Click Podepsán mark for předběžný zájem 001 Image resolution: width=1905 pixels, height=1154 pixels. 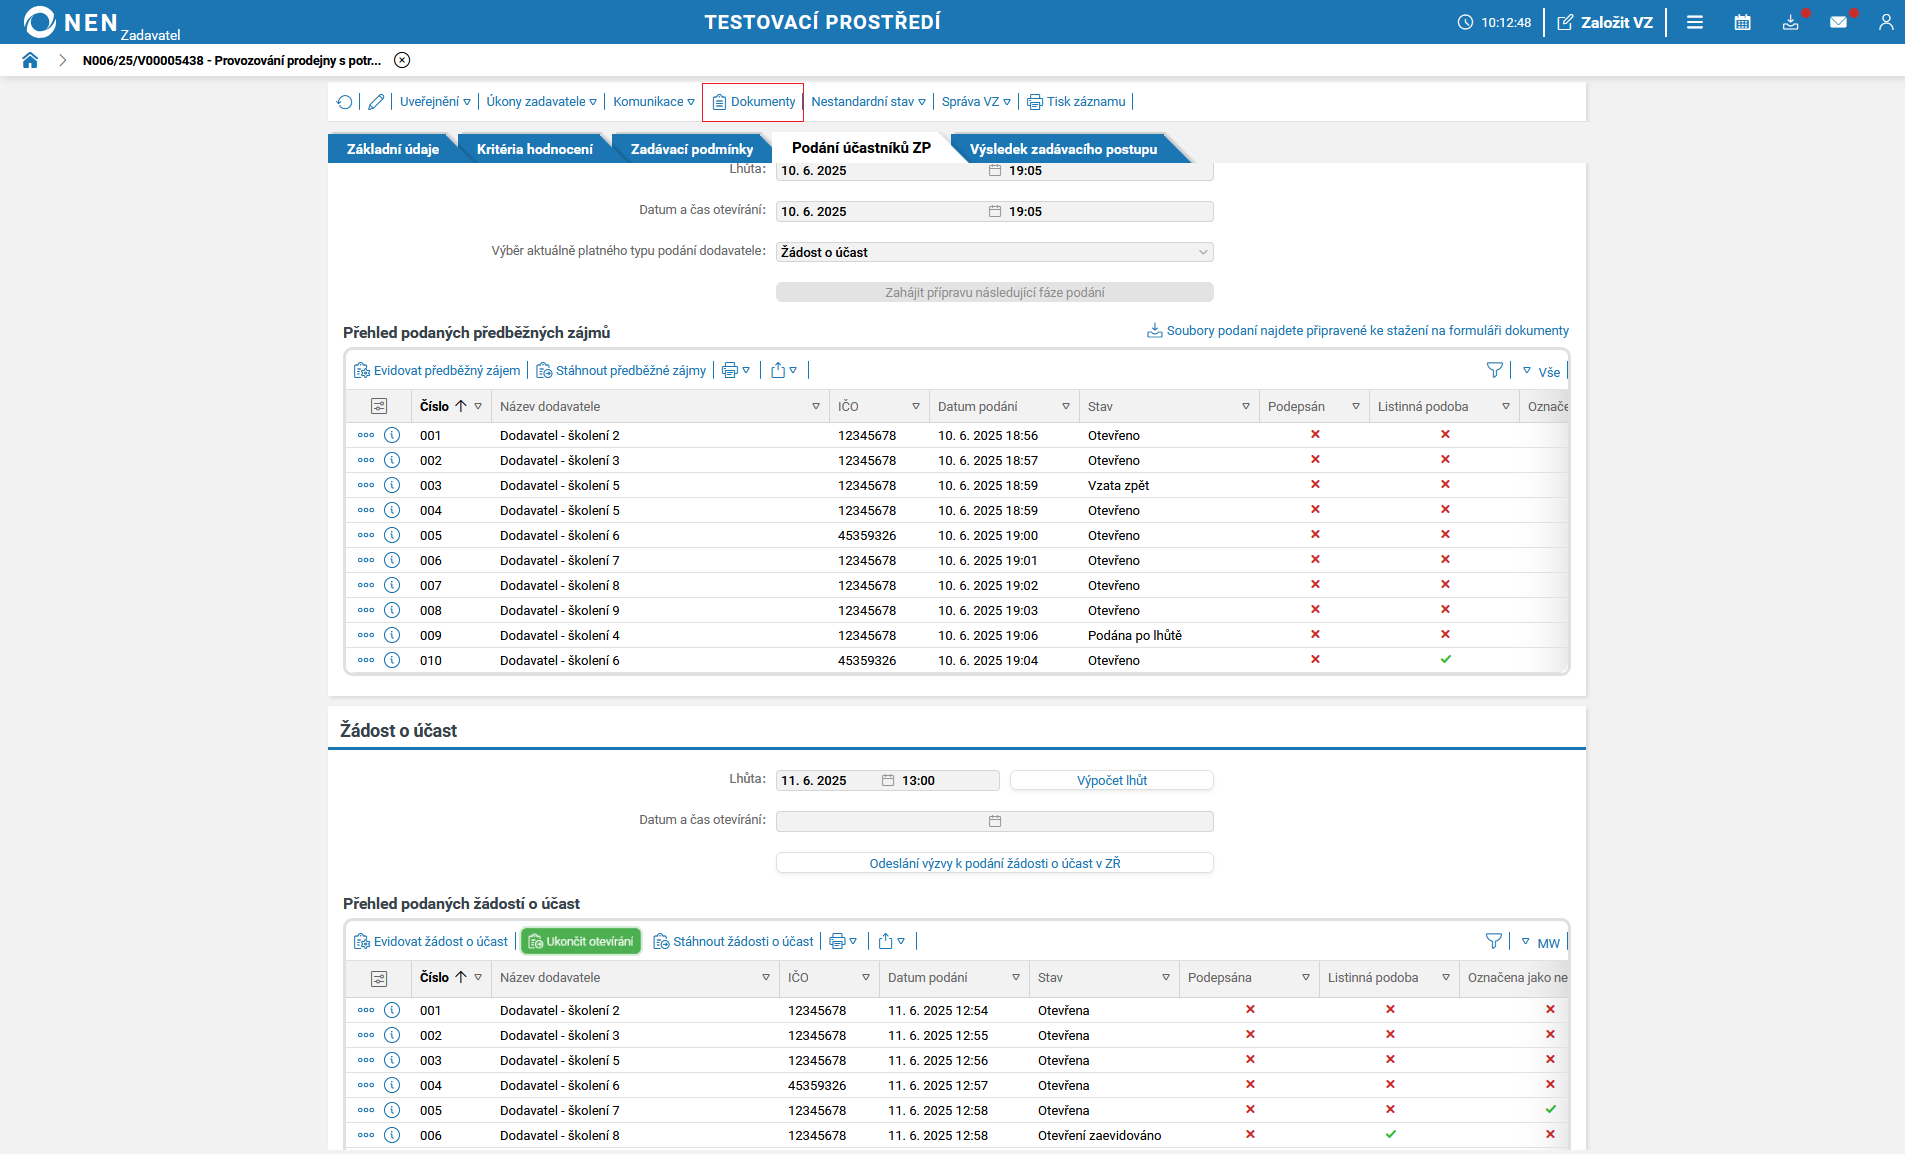pyautogui.click(x=1315, y=435)
